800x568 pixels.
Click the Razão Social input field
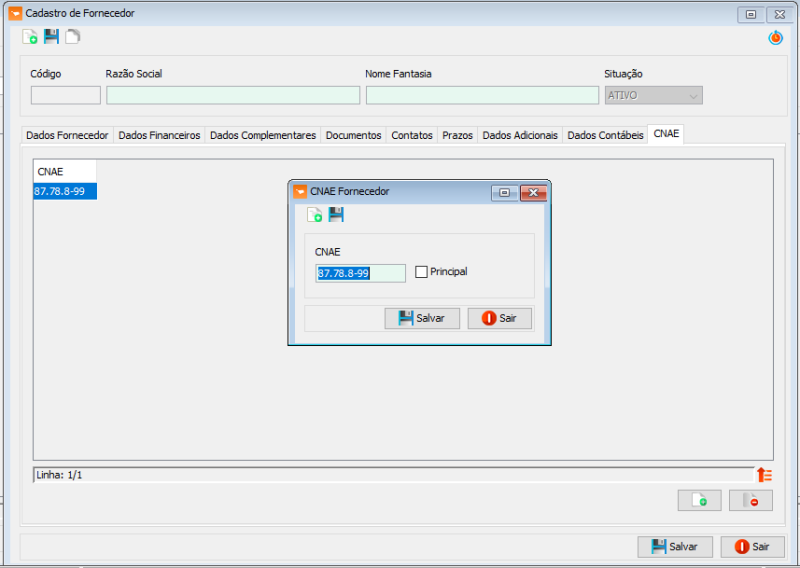point(233,95)
